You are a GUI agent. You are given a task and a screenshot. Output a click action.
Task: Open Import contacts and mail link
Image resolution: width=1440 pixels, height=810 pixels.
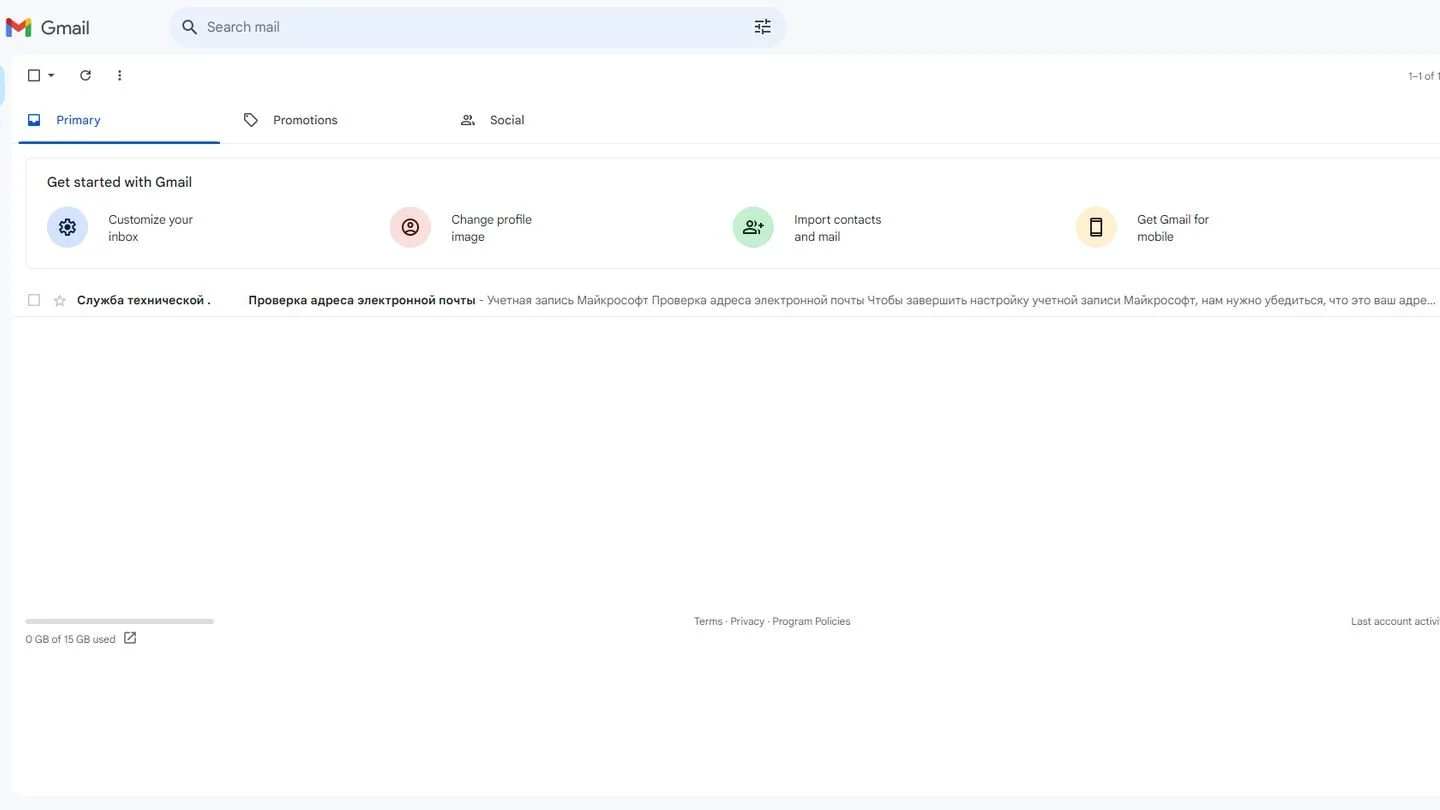point(837,228)
